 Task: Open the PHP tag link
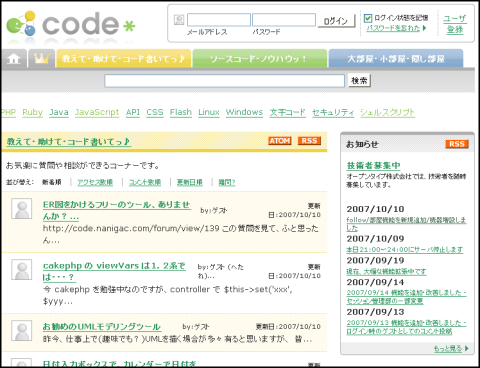click(x=8, y=112)
